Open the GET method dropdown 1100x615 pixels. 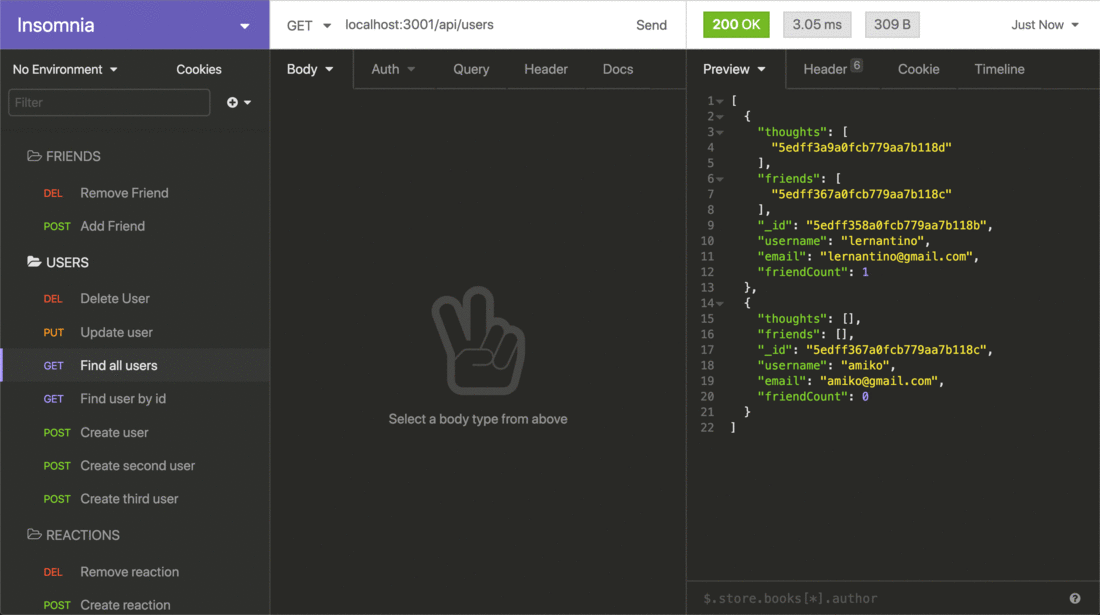(x=308, y=25)
